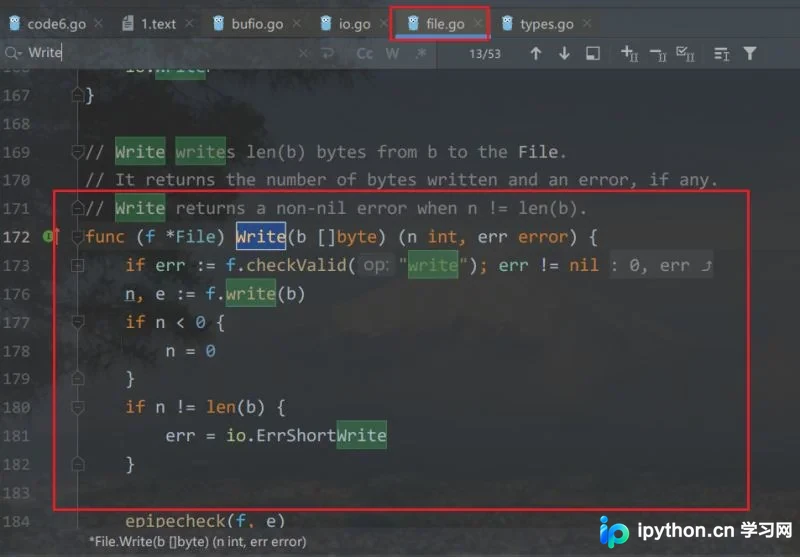Viewport: 800px width, 557px height.
Task: Click fold end marker on line 179
Action: pos(78,378)
